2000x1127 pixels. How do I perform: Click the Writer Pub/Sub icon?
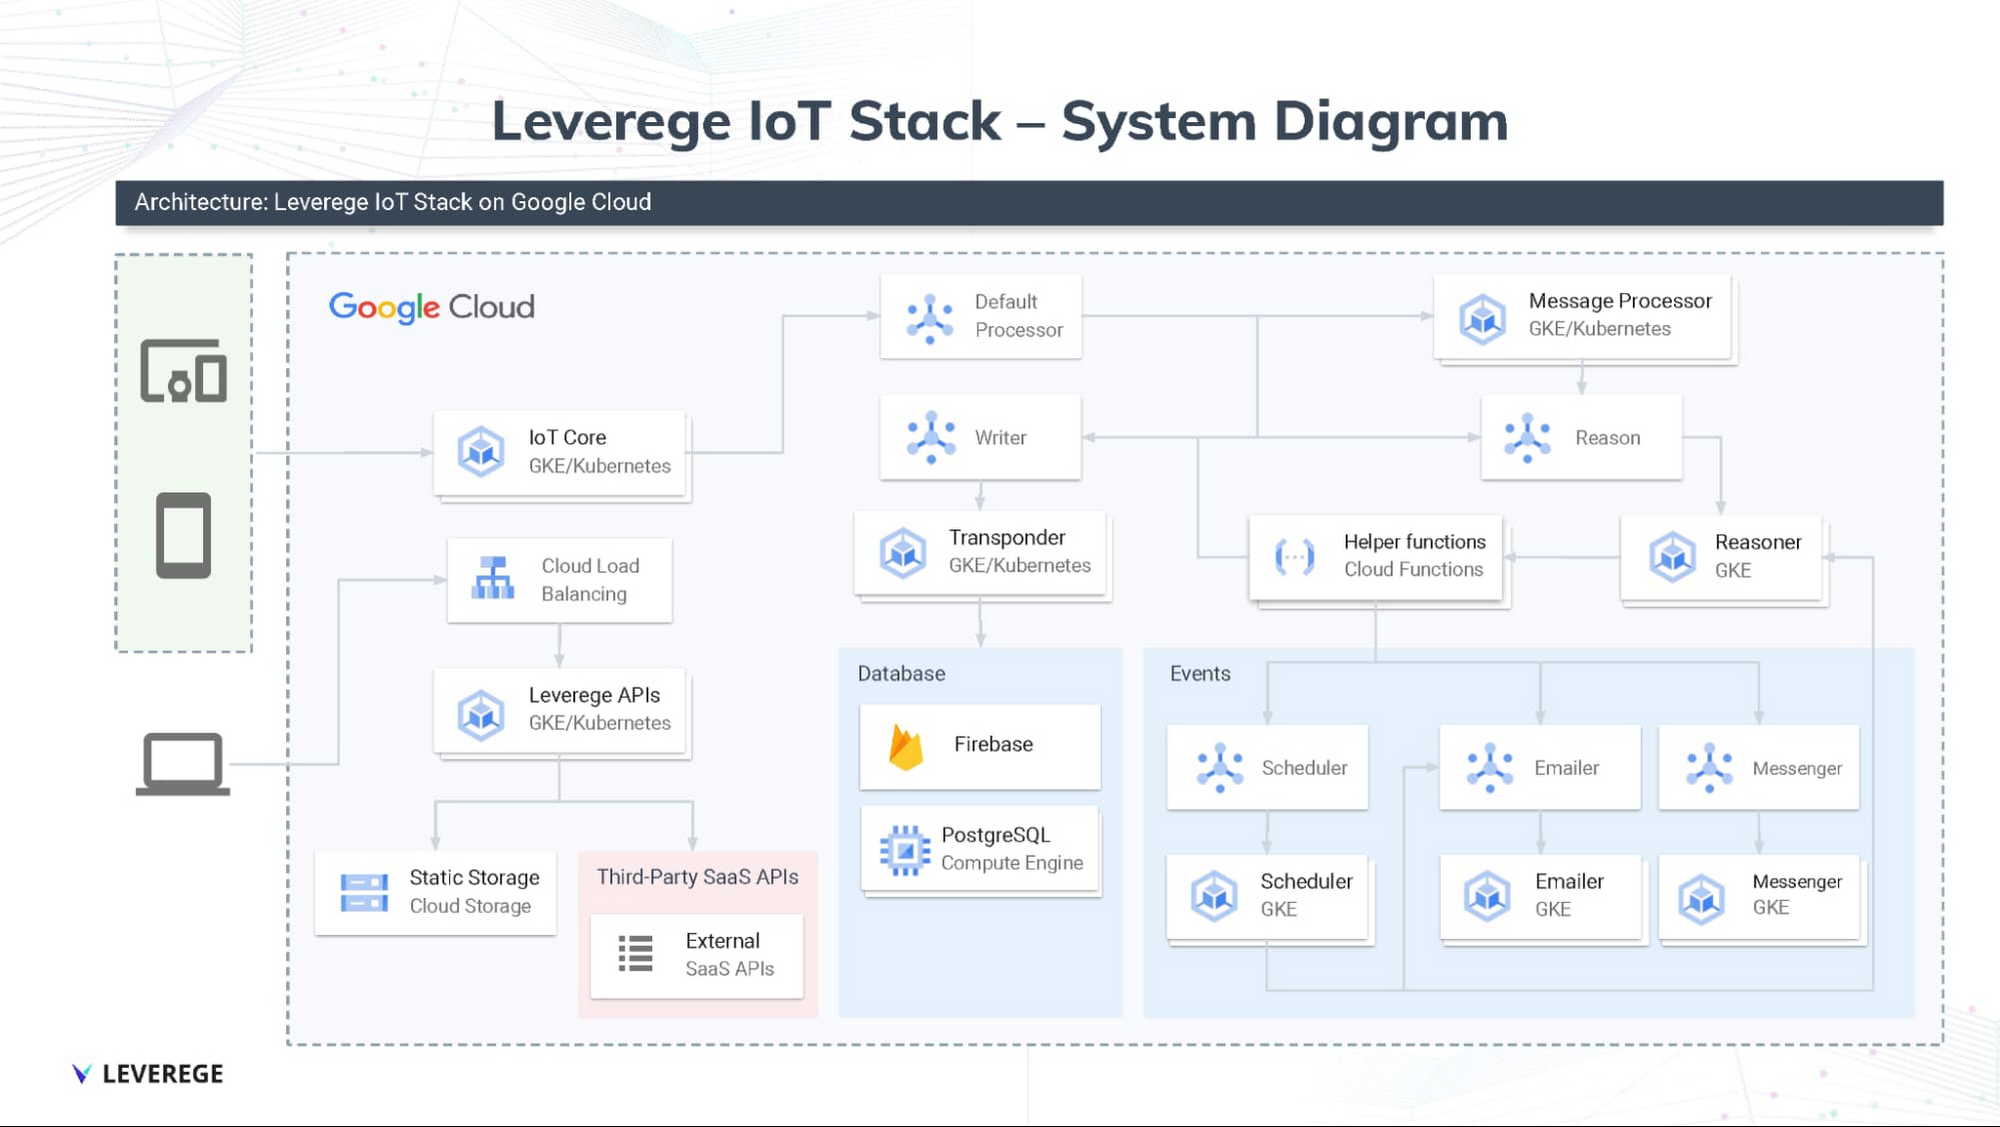(x=931, y=437)
